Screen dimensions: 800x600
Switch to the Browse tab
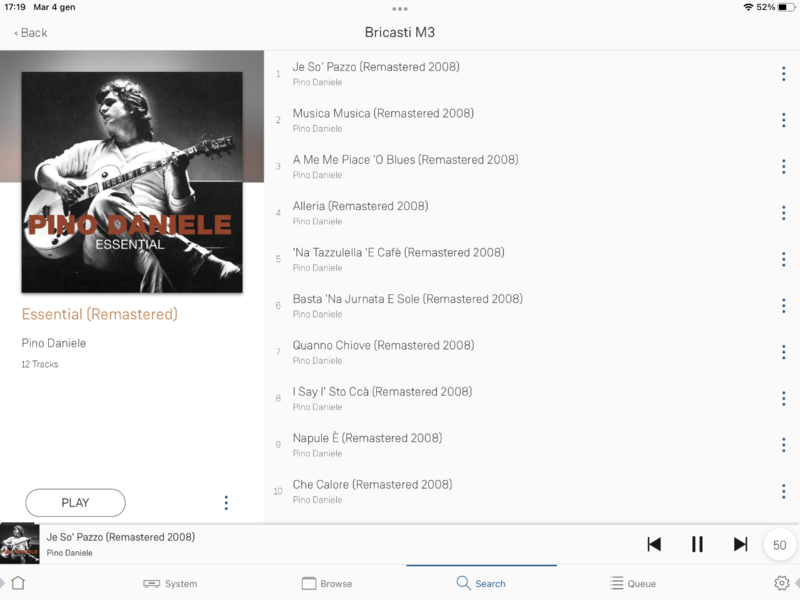click(x=327, y=583)
